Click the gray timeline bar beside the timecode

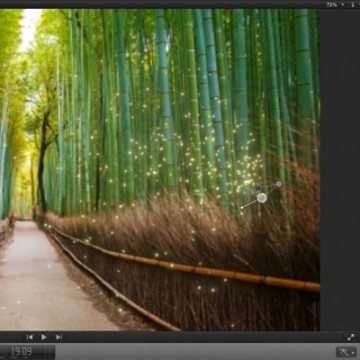click(195, 352)
